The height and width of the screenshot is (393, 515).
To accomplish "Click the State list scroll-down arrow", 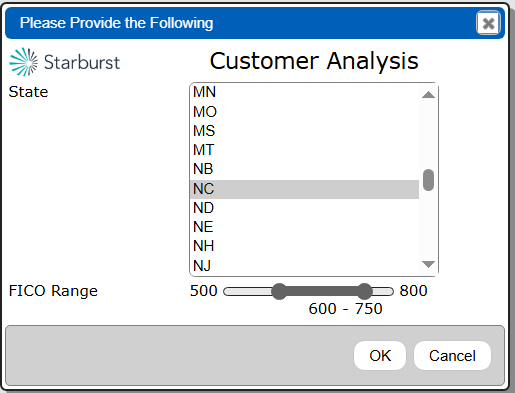I will (x=428, y=264).
